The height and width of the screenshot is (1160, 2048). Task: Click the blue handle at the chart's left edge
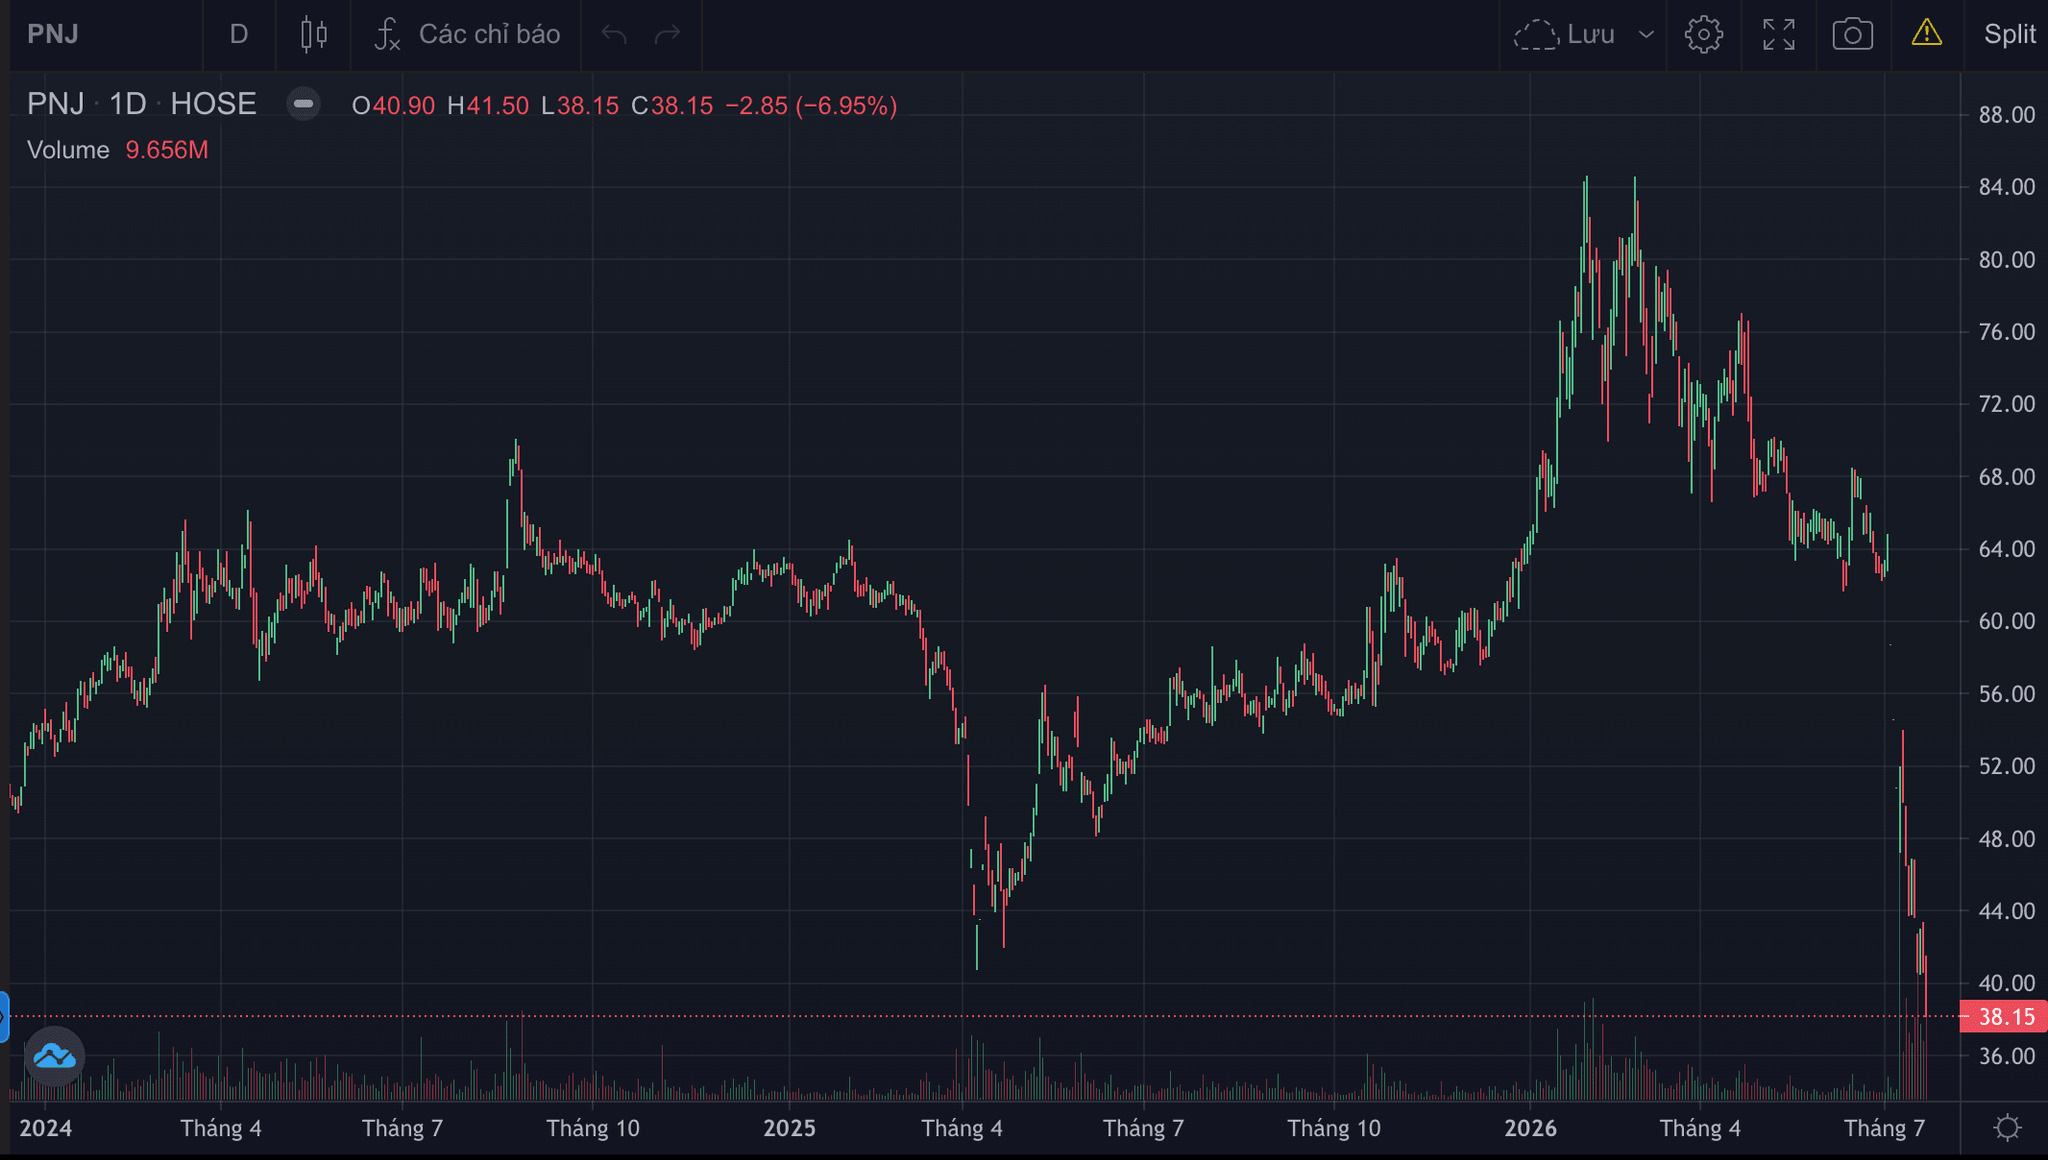point(4,1017)
